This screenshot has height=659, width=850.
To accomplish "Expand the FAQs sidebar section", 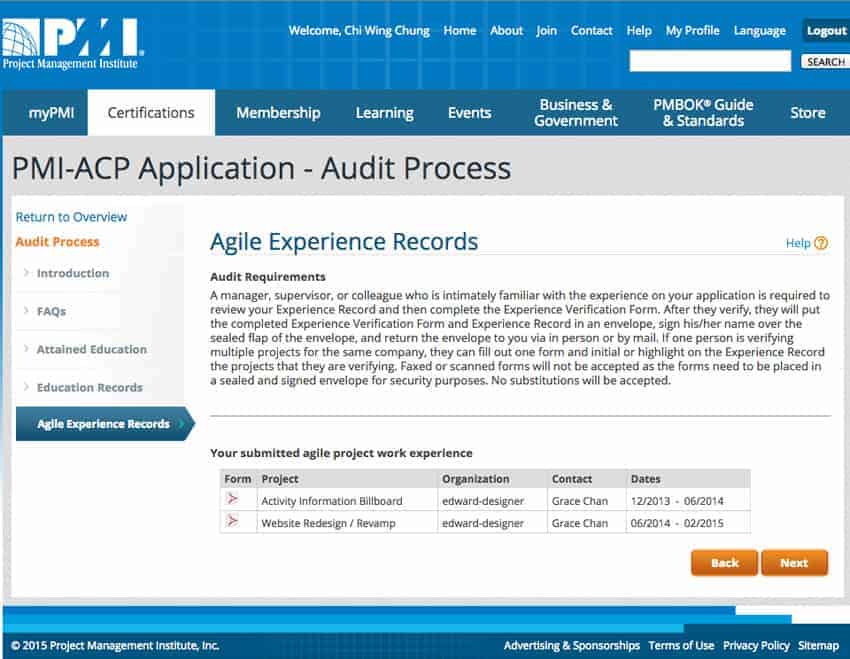I will [x=50, y=311].
